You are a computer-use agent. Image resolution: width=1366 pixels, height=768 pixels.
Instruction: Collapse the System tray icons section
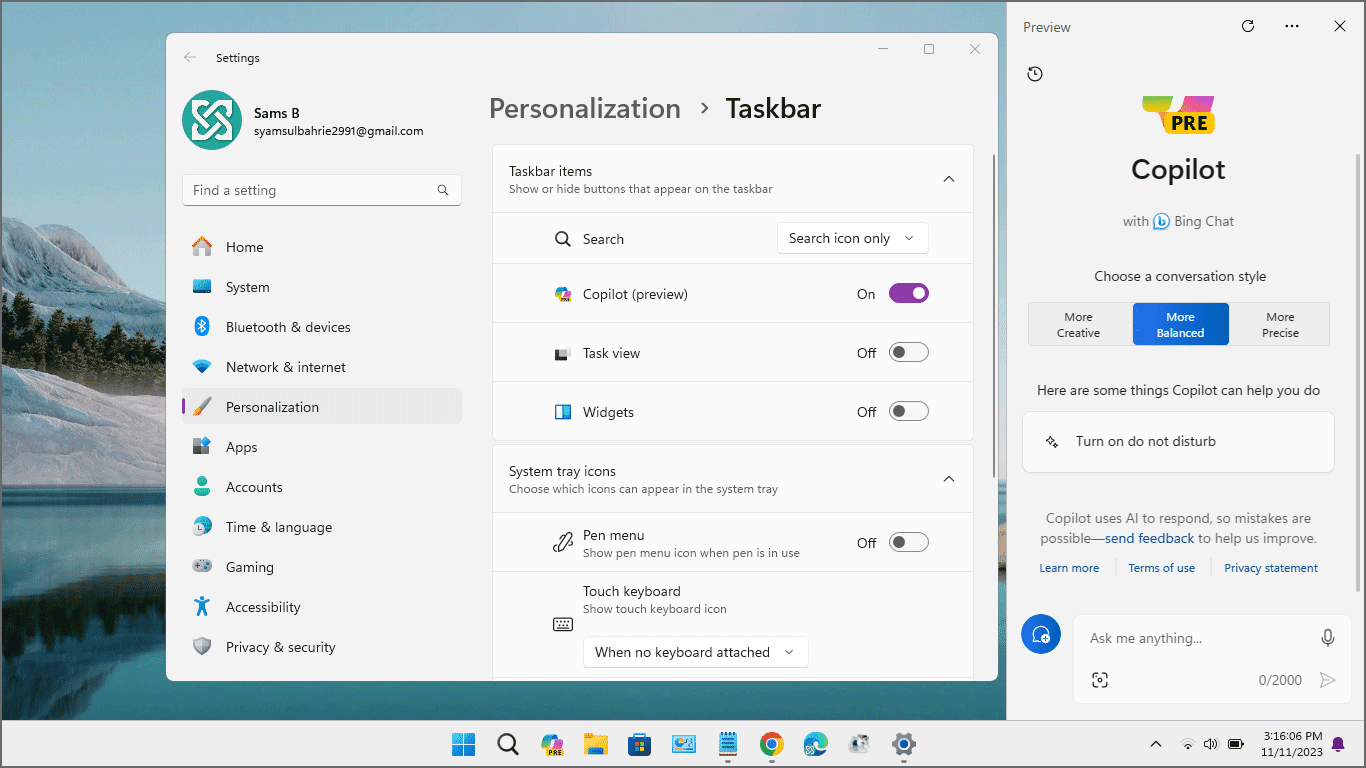click(x=949, y=479)
